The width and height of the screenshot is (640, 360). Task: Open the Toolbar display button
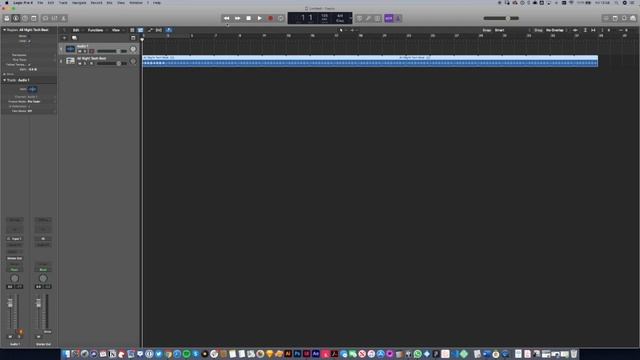tap(34, 18)
